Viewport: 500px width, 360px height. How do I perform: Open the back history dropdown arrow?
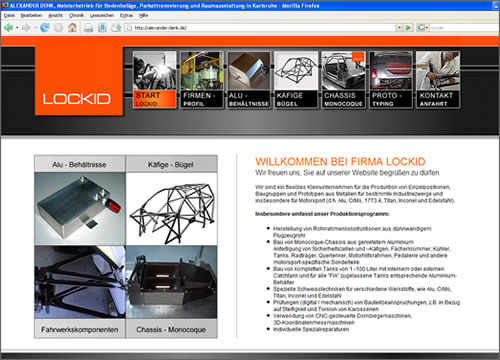pos(17,28)
